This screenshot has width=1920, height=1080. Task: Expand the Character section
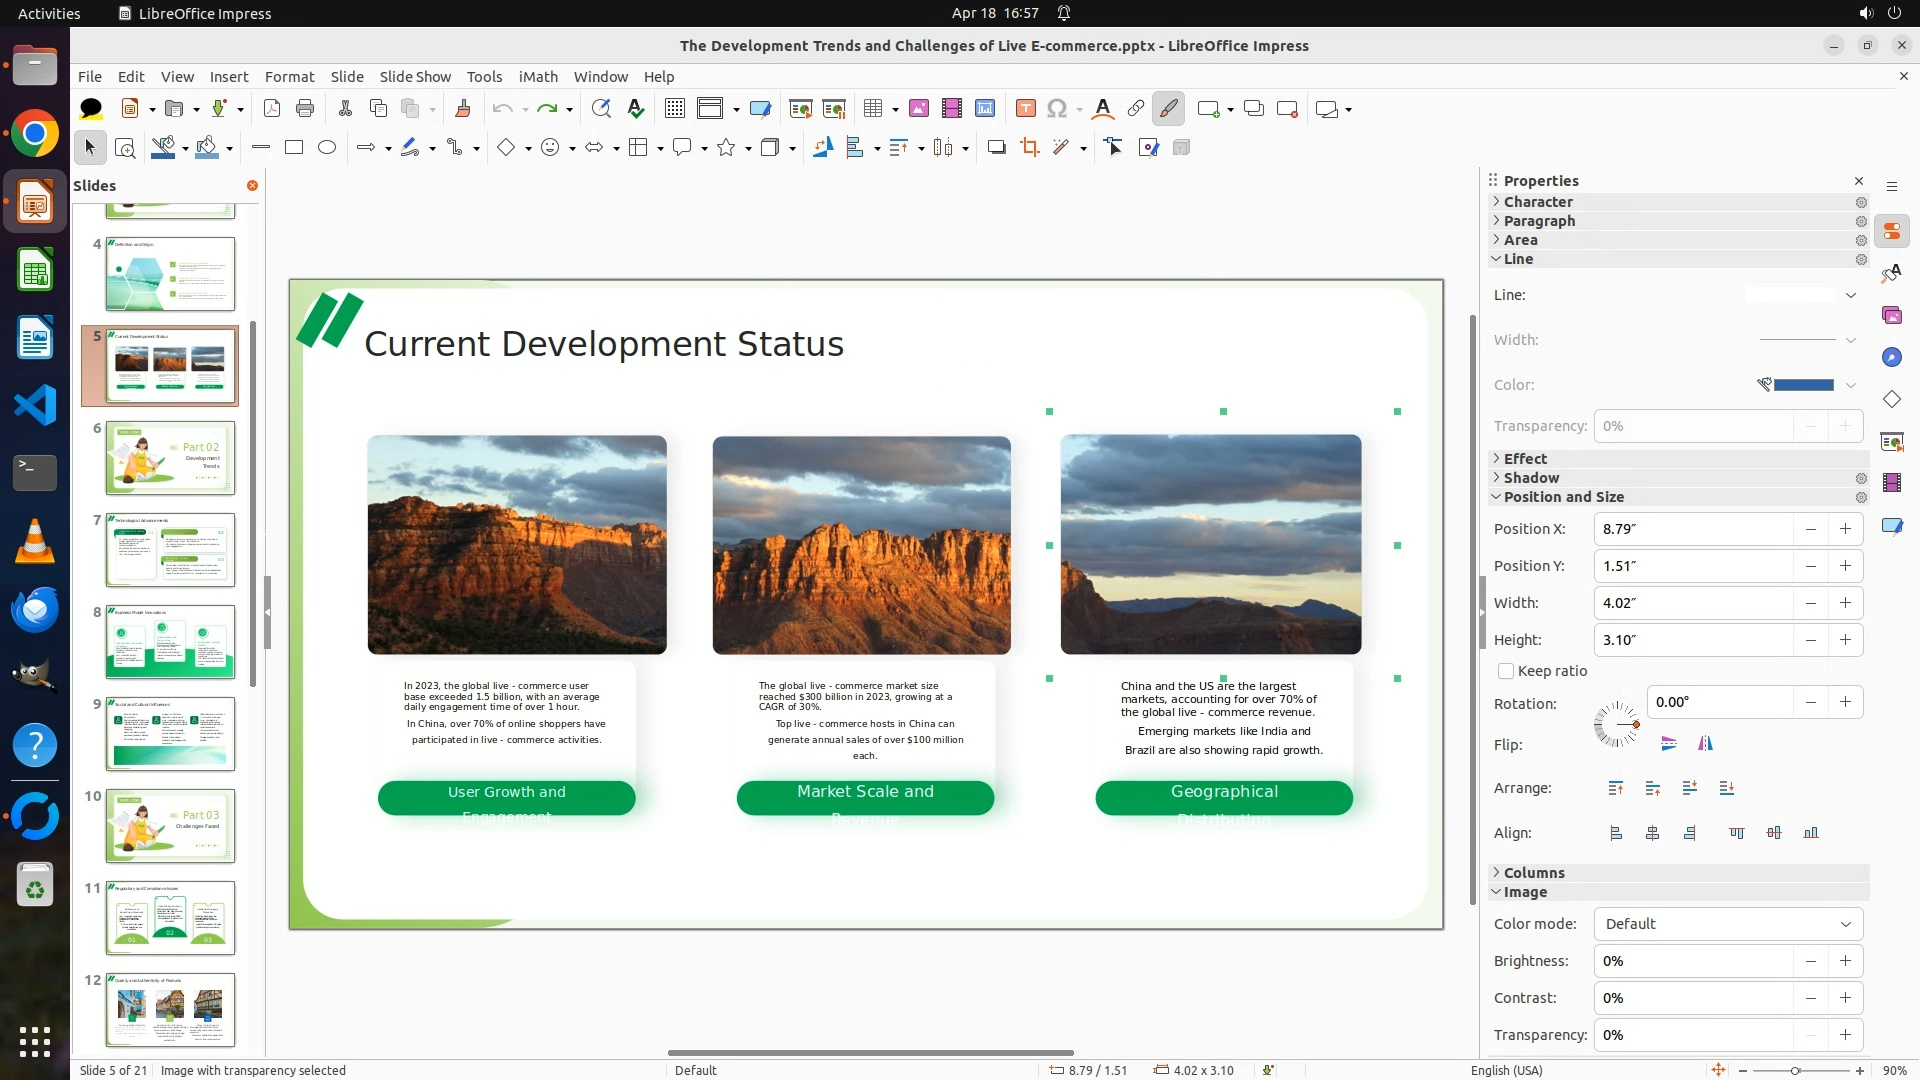1538,202
